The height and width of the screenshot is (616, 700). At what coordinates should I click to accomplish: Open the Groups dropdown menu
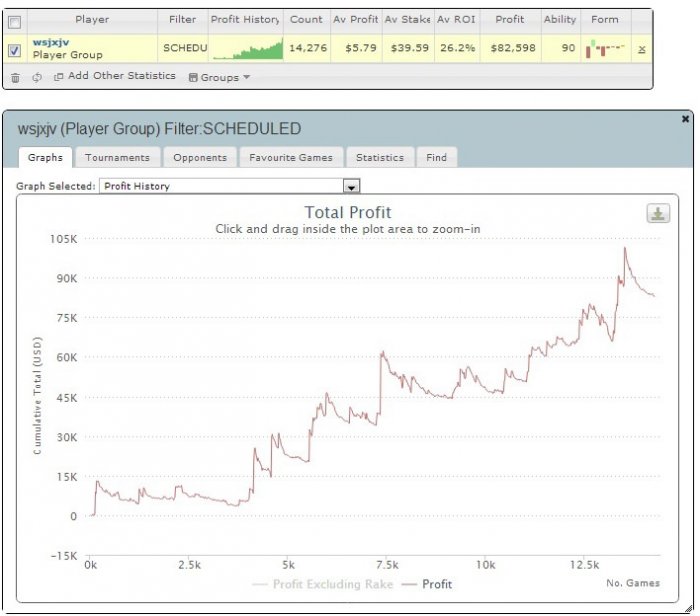click(219, 77)
